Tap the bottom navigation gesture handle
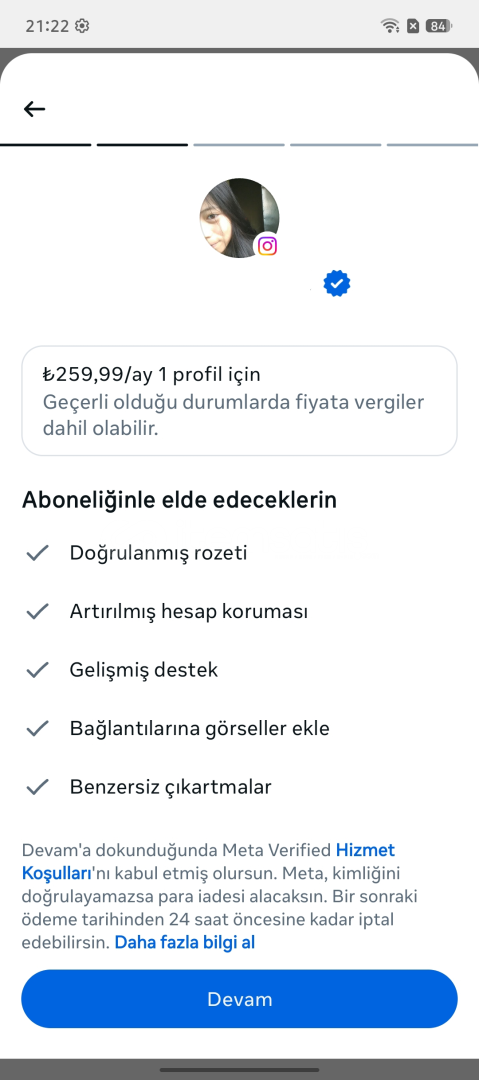Screen dimensions: 479x1080 tap(239, 1070)
